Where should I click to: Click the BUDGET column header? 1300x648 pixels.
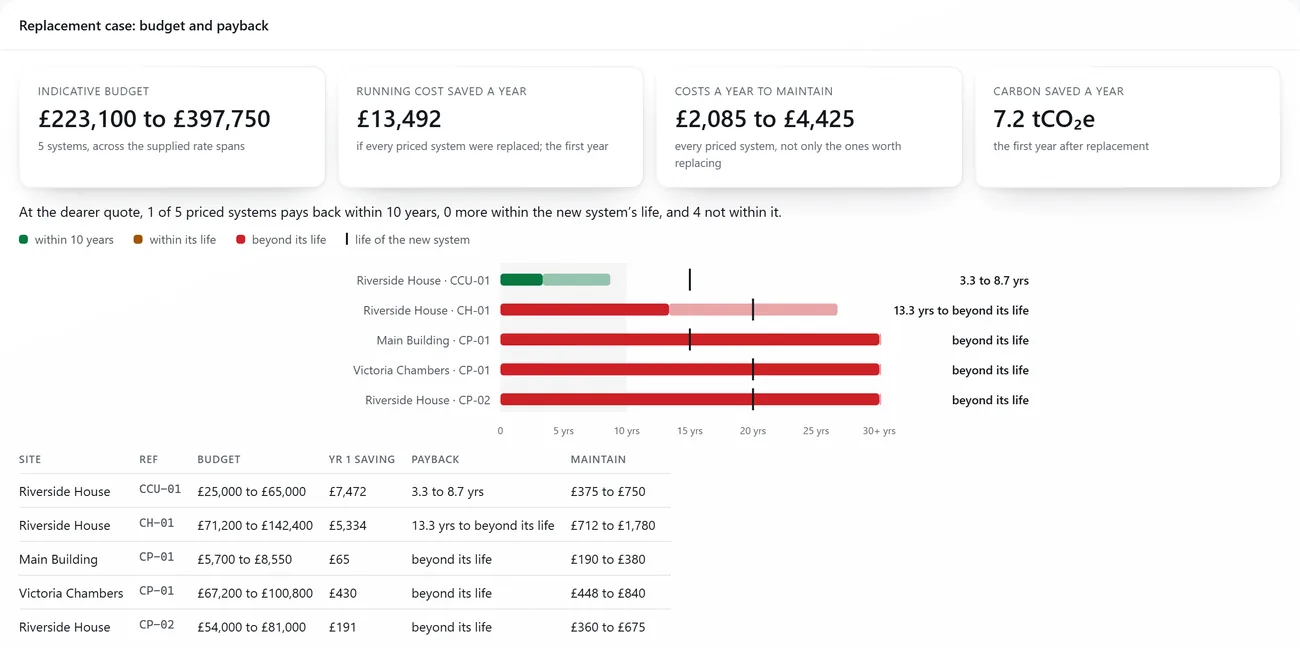click(x=219, y=460)
